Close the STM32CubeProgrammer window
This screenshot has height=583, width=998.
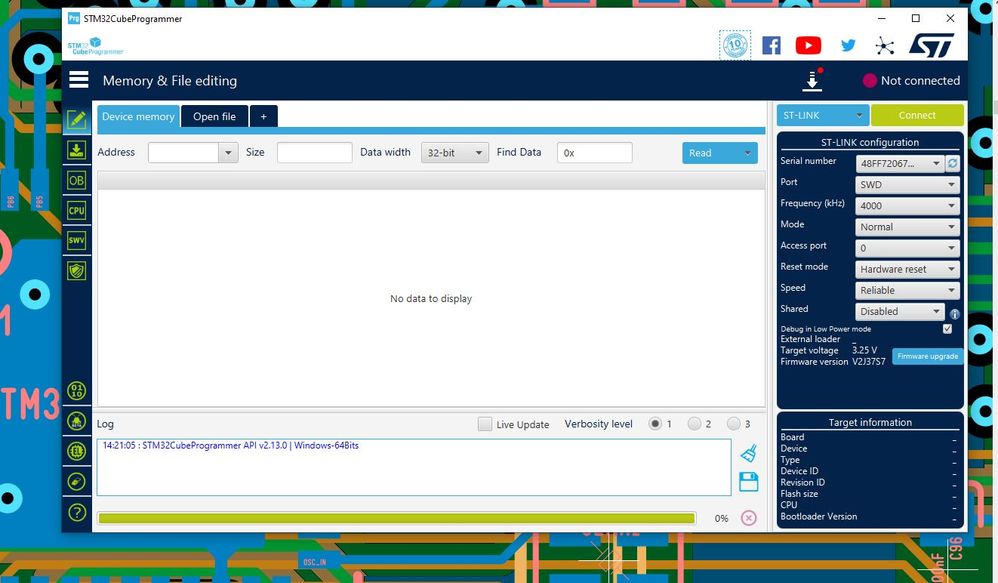(x=950, y=18)
